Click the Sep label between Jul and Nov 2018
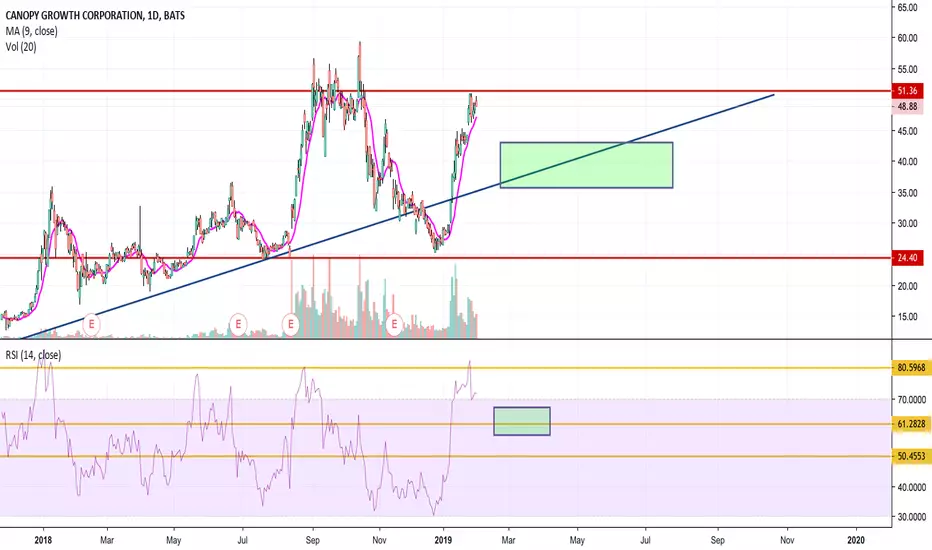Image resolution: width=932 pixels, height=550 pixels. pyautogui.click(x=313, y=540)
